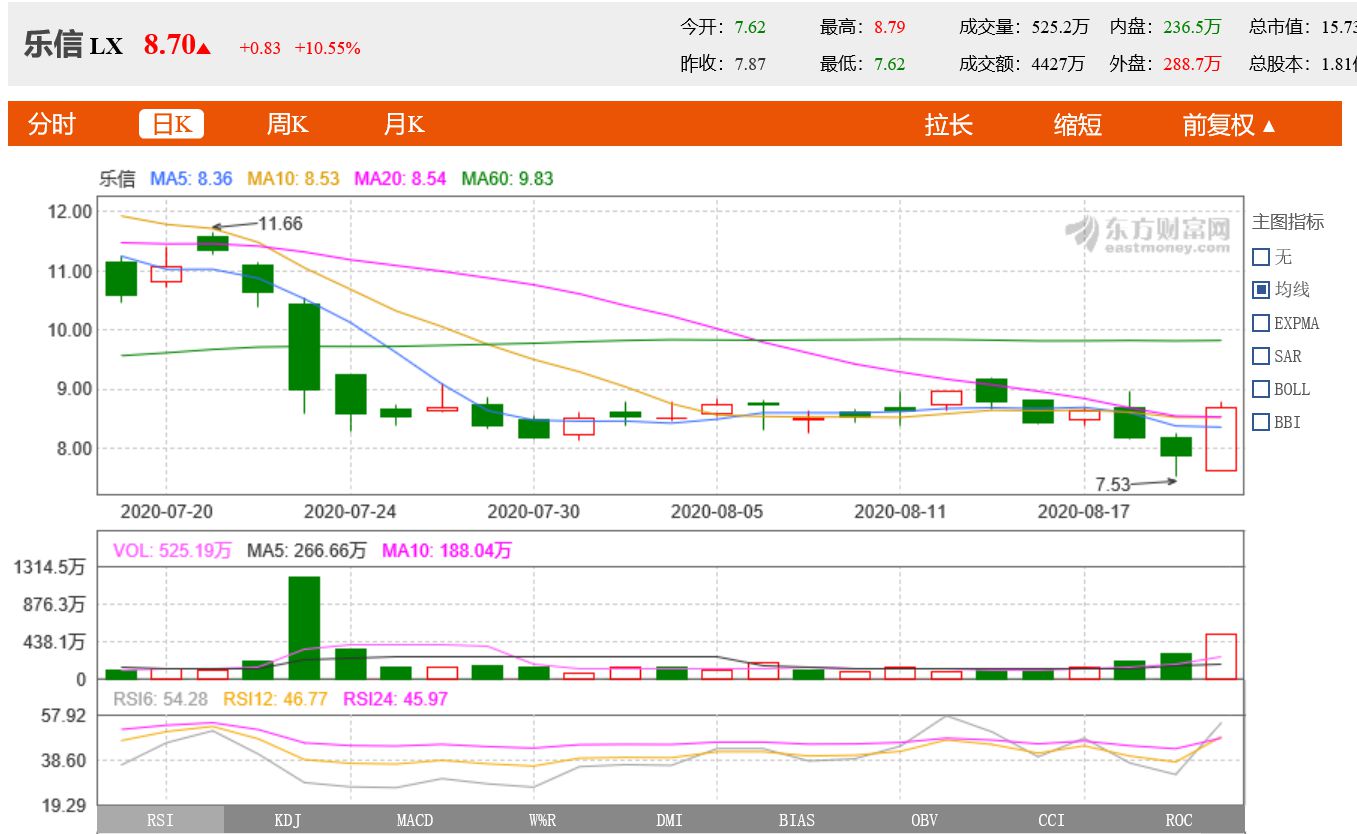Image resolution: width=1357 pixels, height=834 pixels.
Task: Open the 月K monthly chart tab
Action: pyautogui.click(x=404, y=124)
